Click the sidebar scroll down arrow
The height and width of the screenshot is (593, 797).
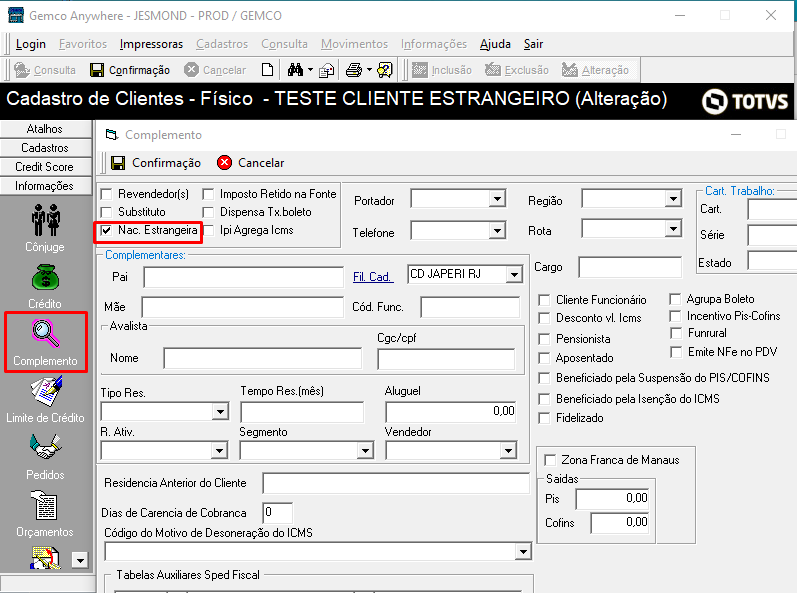click(80, 560)
